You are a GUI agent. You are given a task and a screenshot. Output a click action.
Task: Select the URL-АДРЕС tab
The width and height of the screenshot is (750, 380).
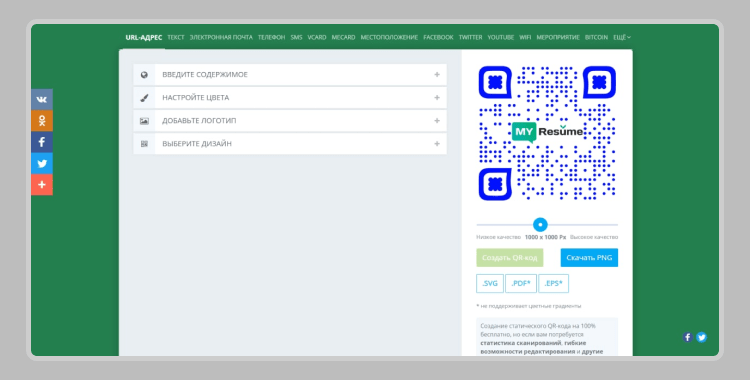tap(143, 37)
